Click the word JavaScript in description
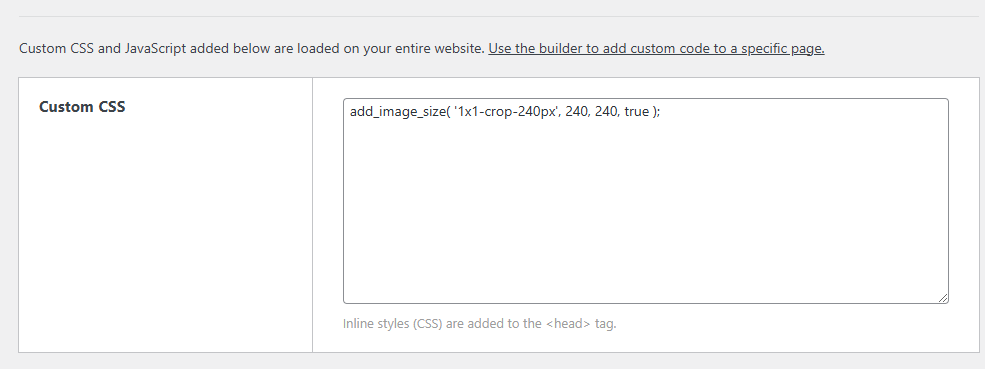The width and height of the screenshot is (985, 369). tap(155, 48)
